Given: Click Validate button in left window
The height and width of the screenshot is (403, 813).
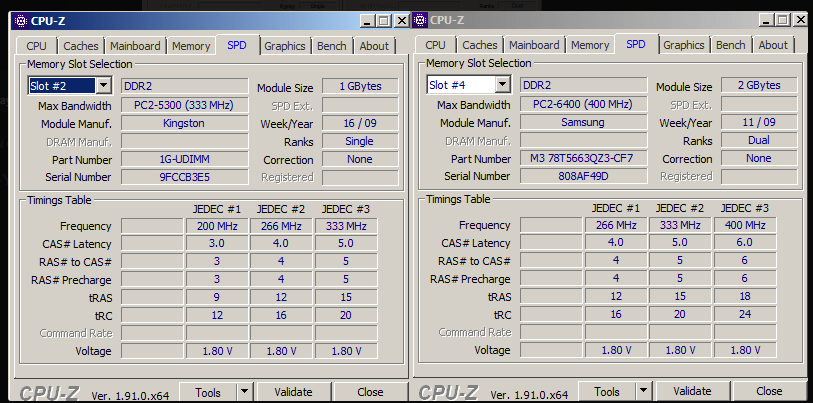Looking at the screenshot, I should point(293,392).
